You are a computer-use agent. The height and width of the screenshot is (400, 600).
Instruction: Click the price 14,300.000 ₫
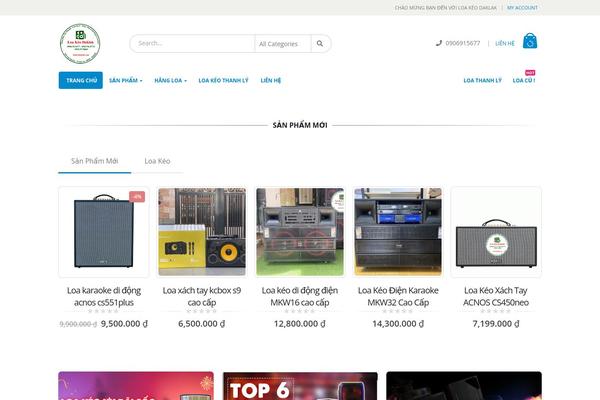pos(398,324)
